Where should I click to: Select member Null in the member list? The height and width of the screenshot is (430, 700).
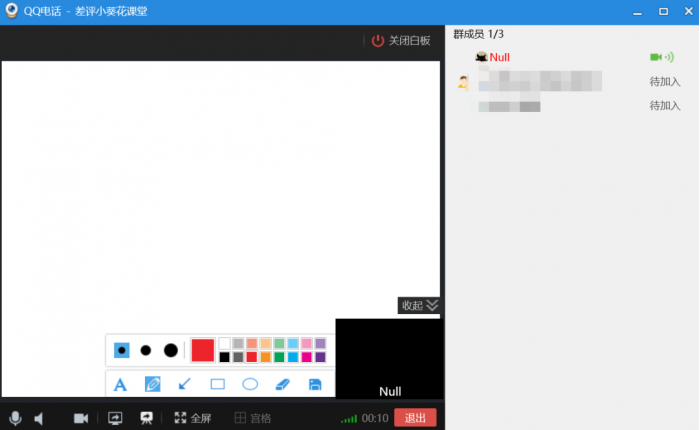(x=499, y=58)
